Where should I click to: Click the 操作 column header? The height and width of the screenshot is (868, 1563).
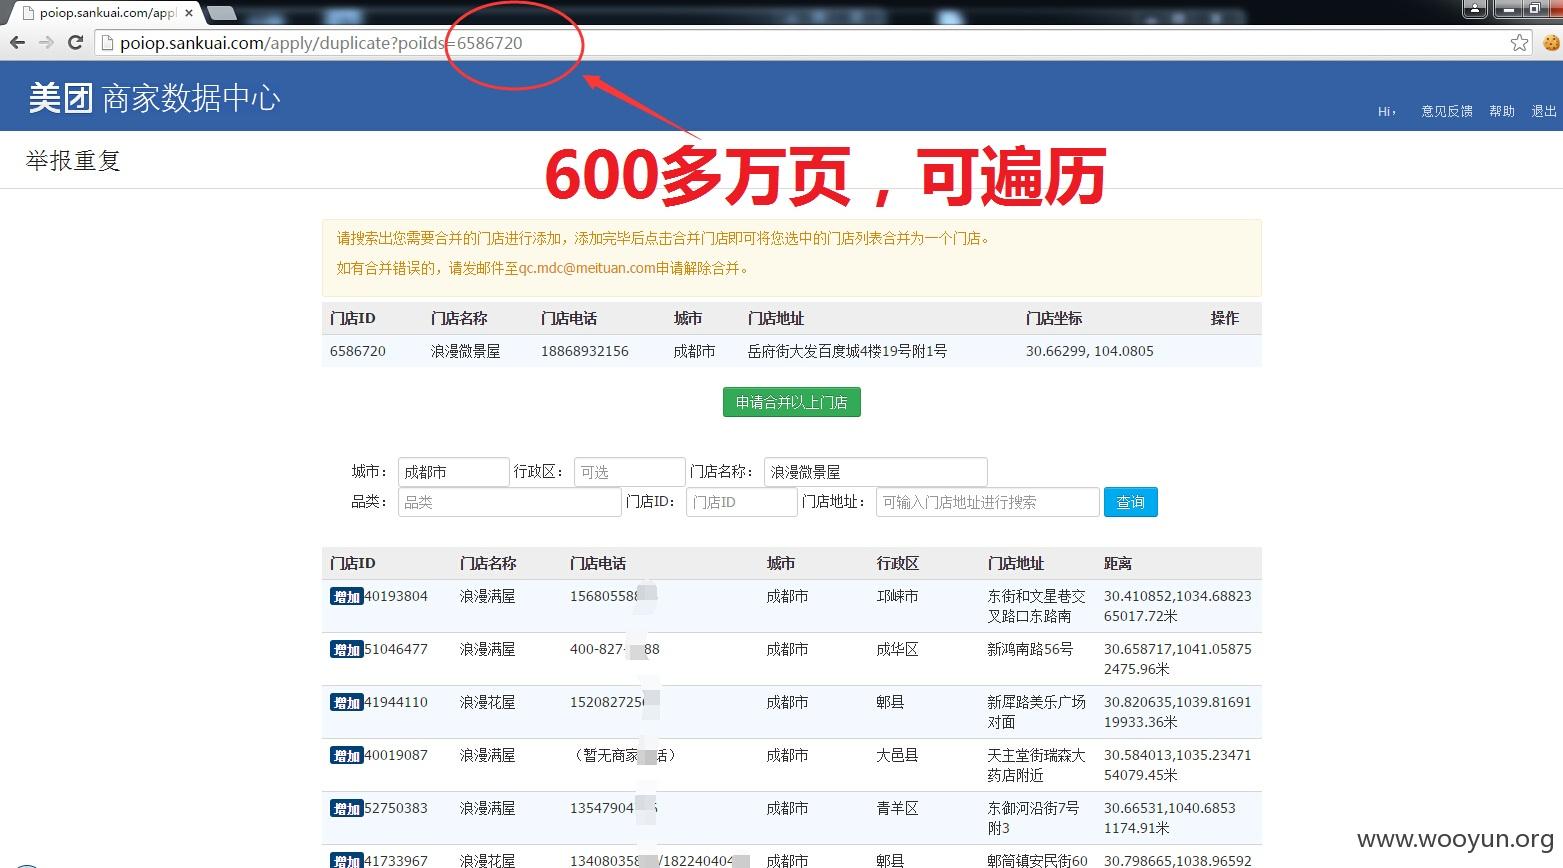coord(1224,318)
